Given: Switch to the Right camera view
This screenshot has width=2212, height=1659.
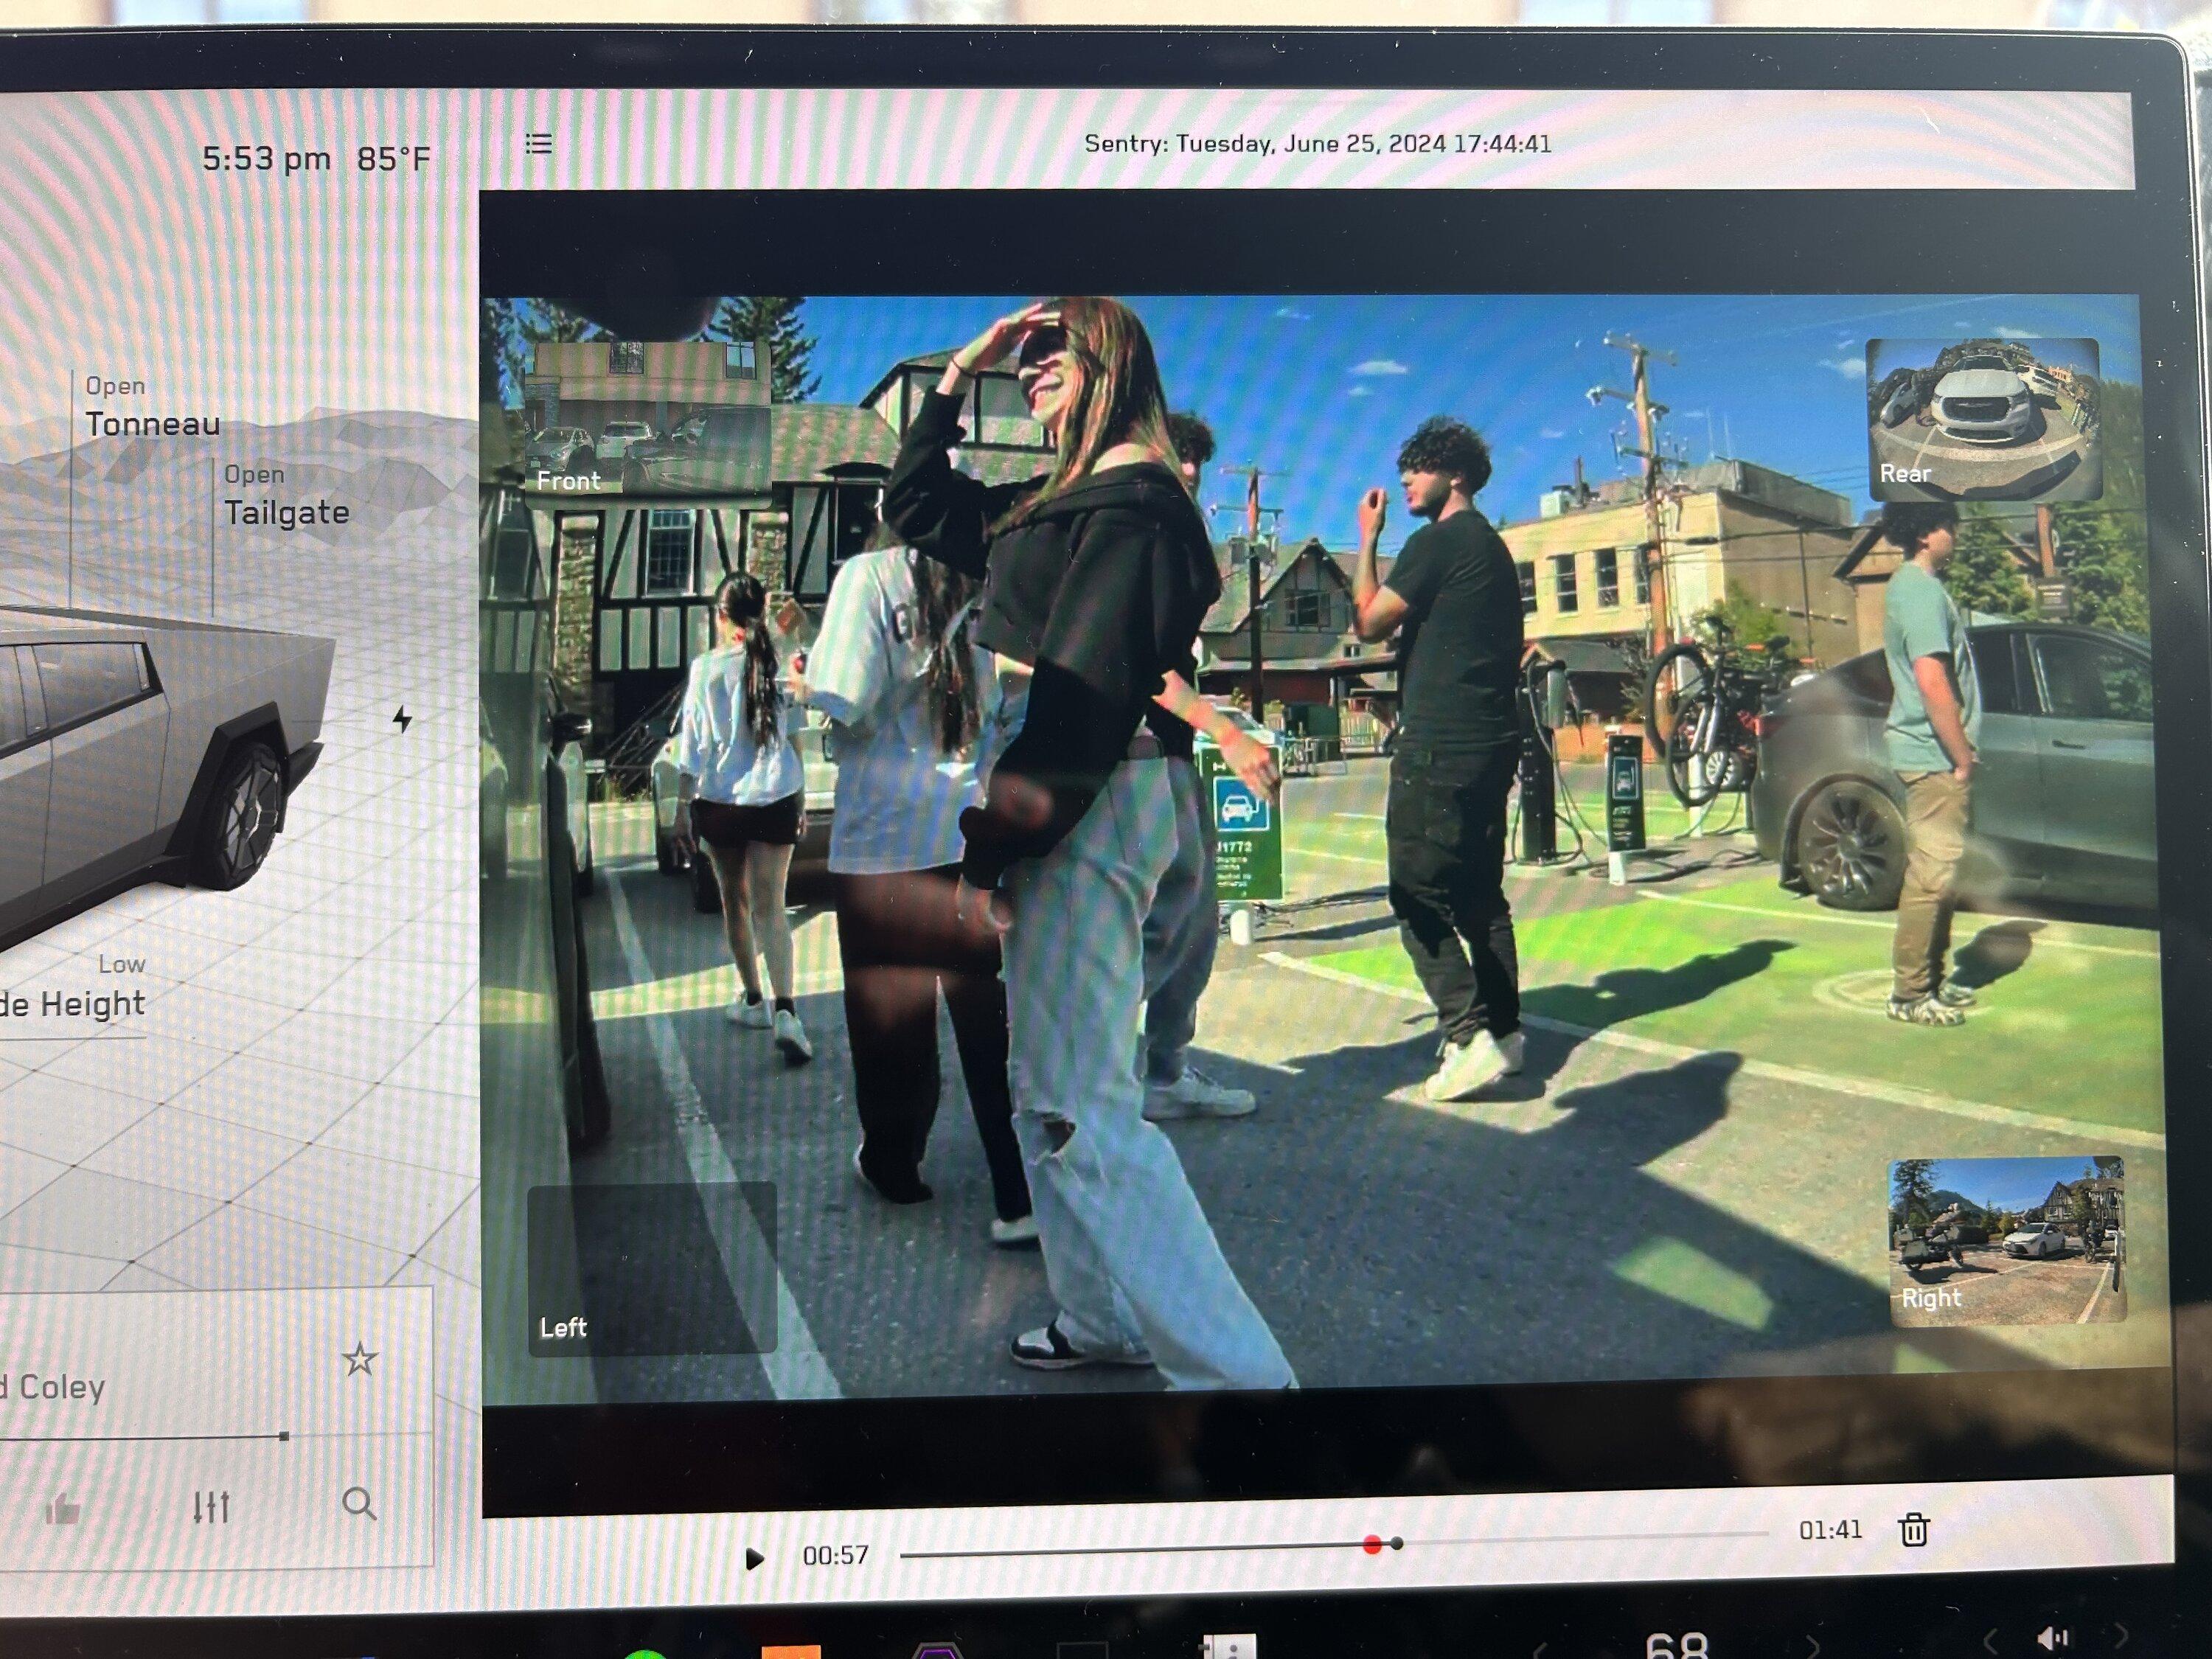Looking at the screenshot, I should (x=2006, y=1240).
